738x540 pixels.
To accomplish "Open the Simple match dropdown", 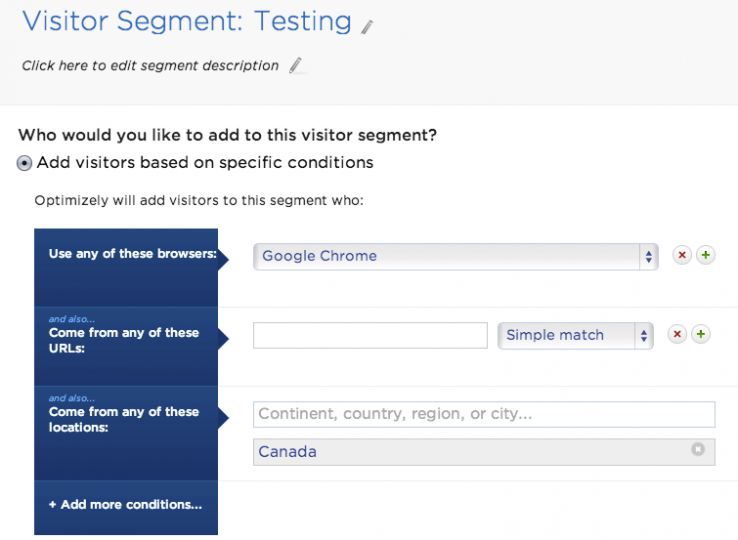I will 575,335.
